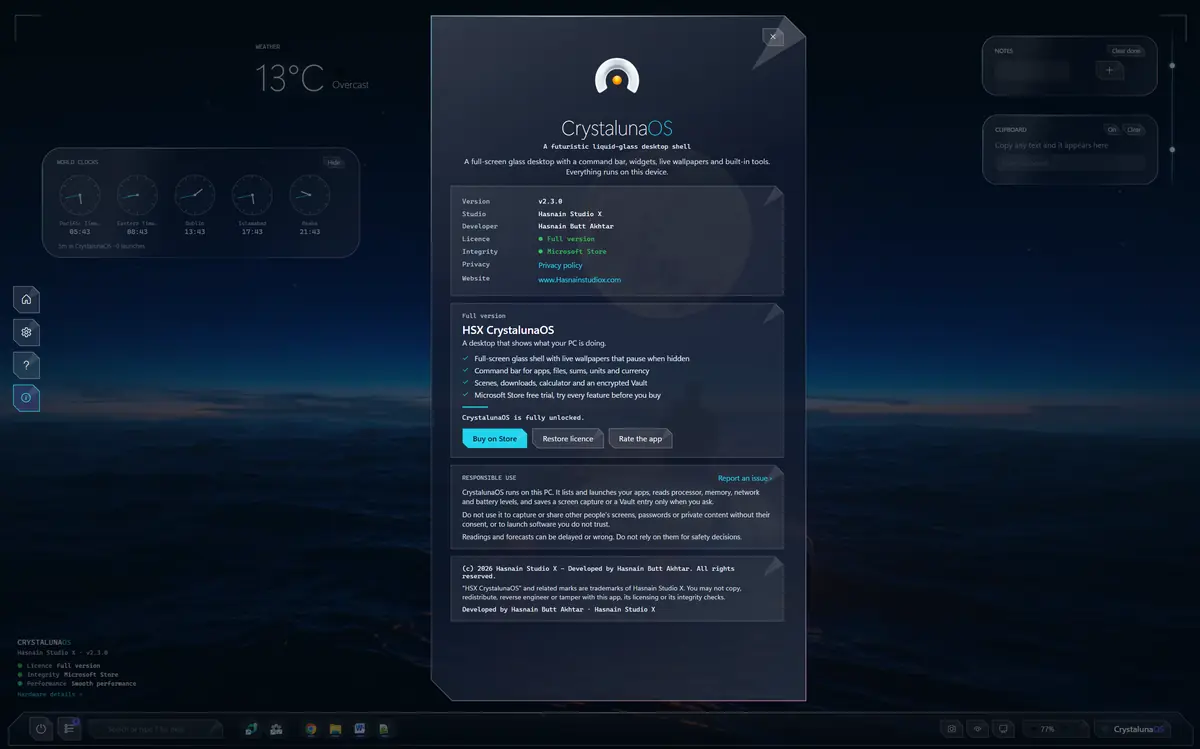This screenshot has width=1200, height=749.
Task: Click the Pacific time clock showing 05:43
Action: (80, 205)
